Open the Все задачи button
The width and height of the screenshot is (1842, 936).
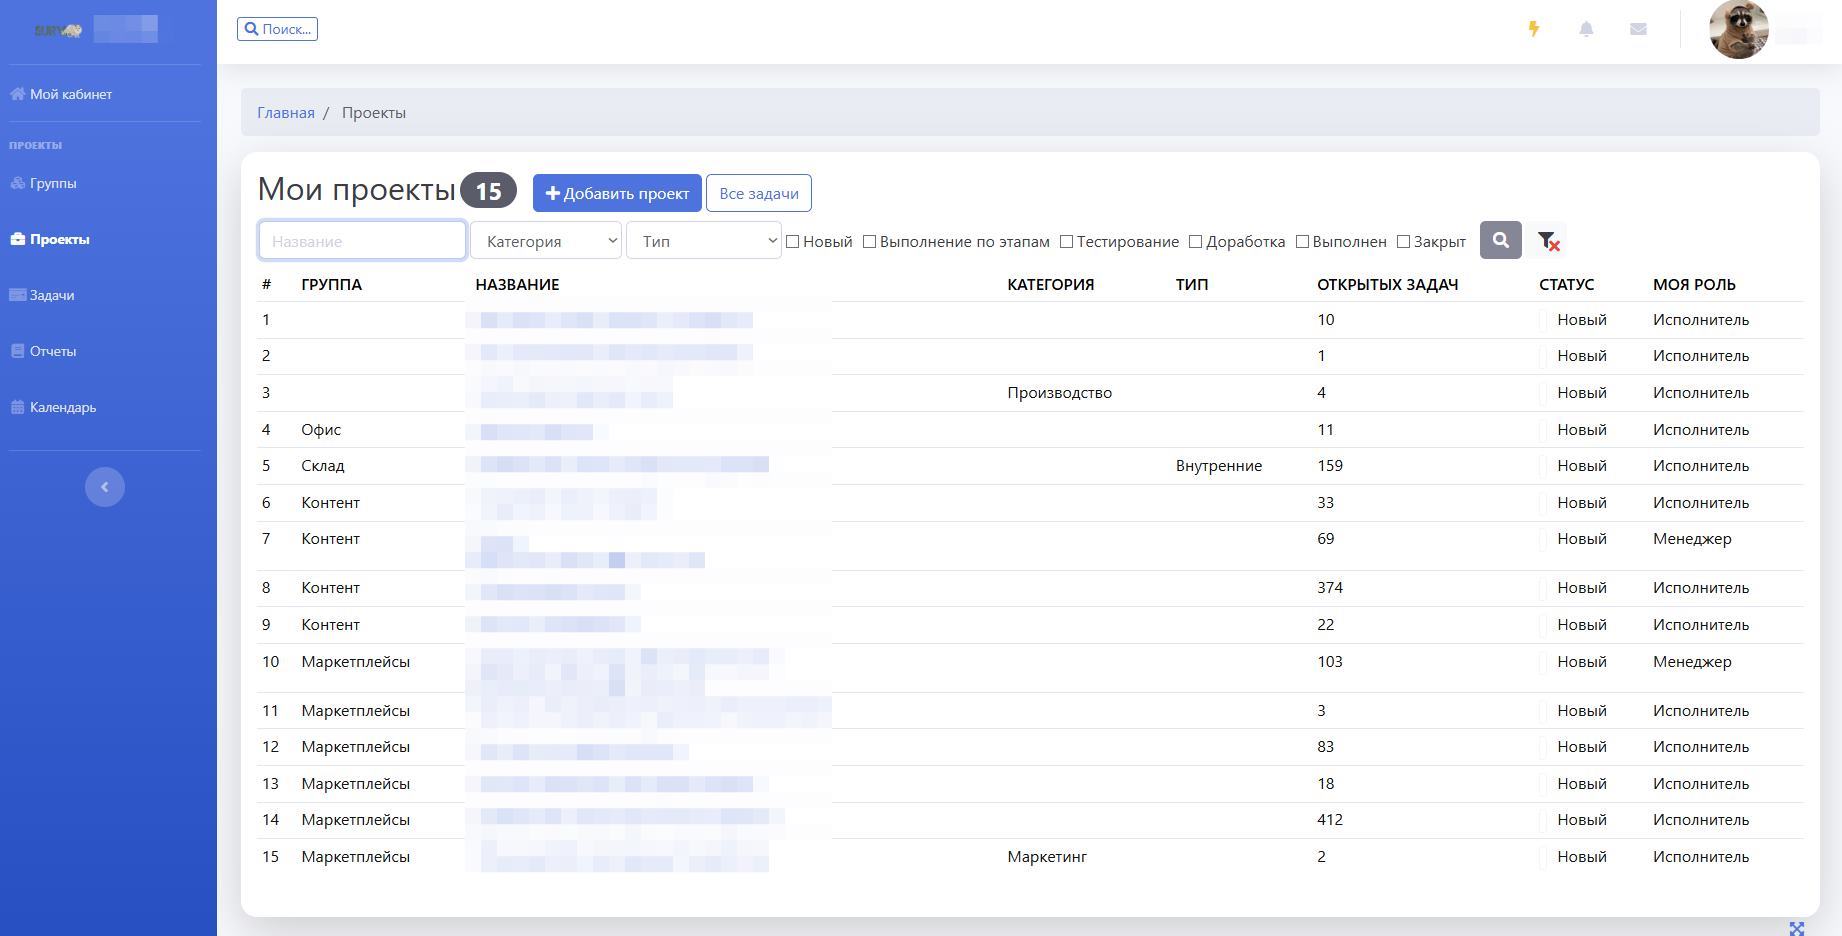click(x=759, y=193)
